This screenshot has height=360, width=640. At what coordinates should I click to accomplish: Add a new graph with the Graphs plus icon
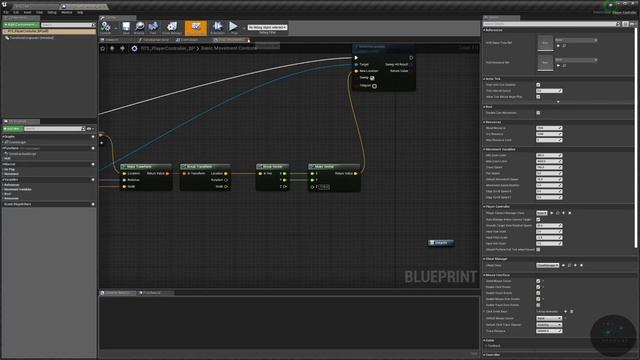[x=93, y=137]
